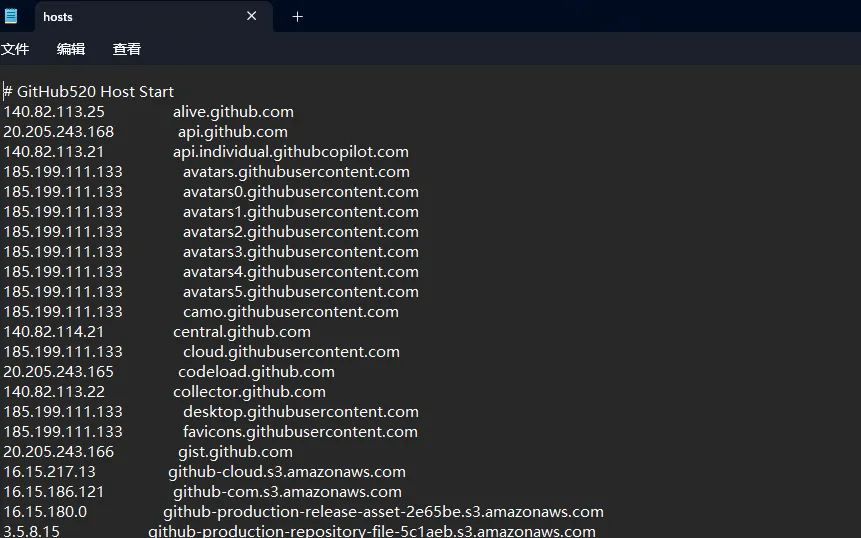This screenshot has width=861, height=538.
Task: Click the camo.githubusercontent.com entry
Action: click(290, 312)
